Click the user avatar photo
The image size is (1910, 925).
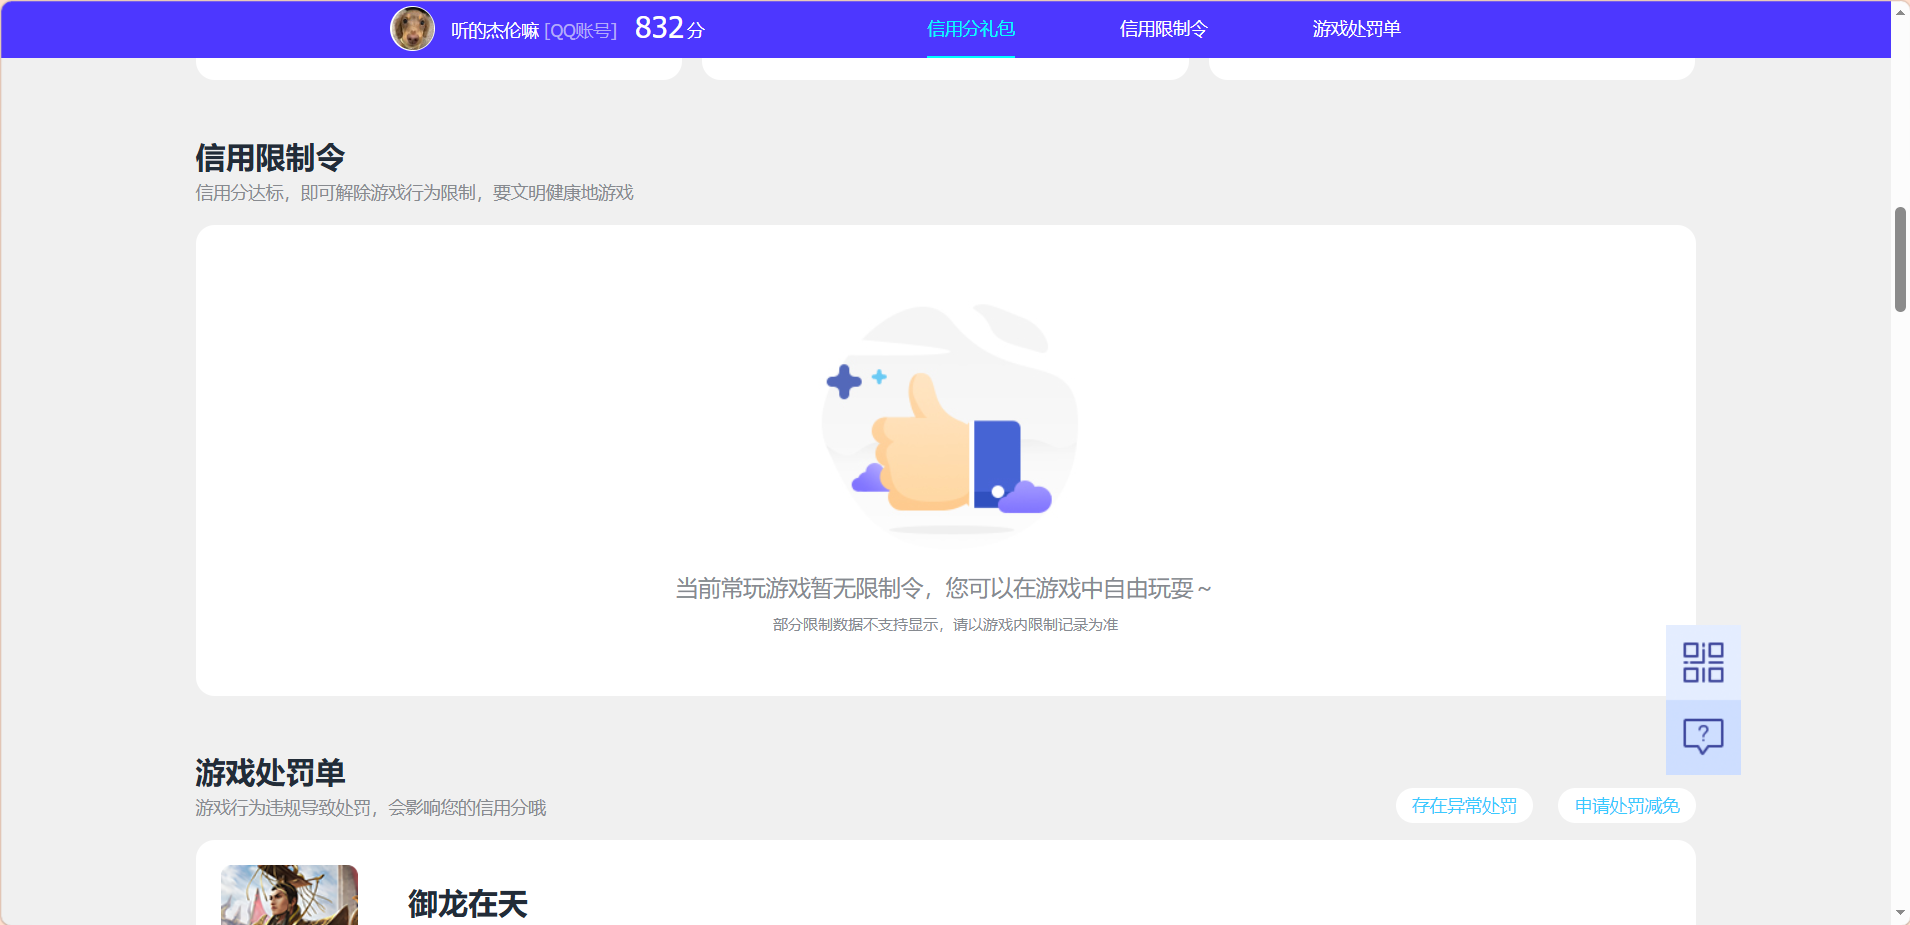tap(411, 28)
